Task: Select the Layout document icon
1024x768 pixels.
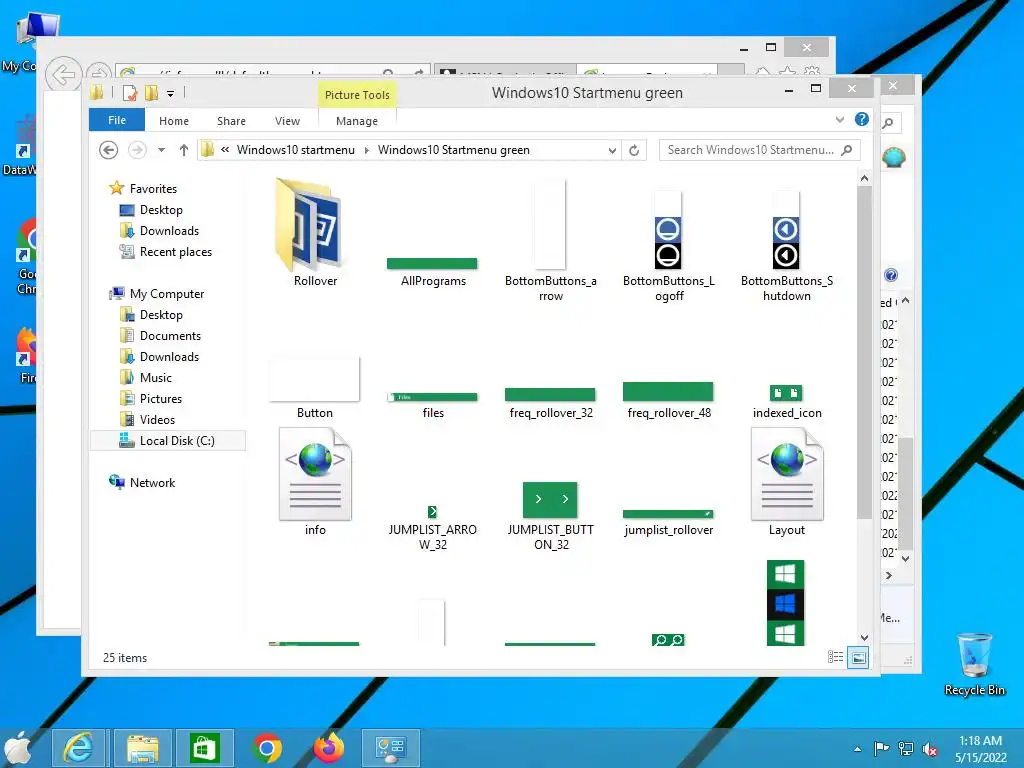Action: [x=787, y=473]
